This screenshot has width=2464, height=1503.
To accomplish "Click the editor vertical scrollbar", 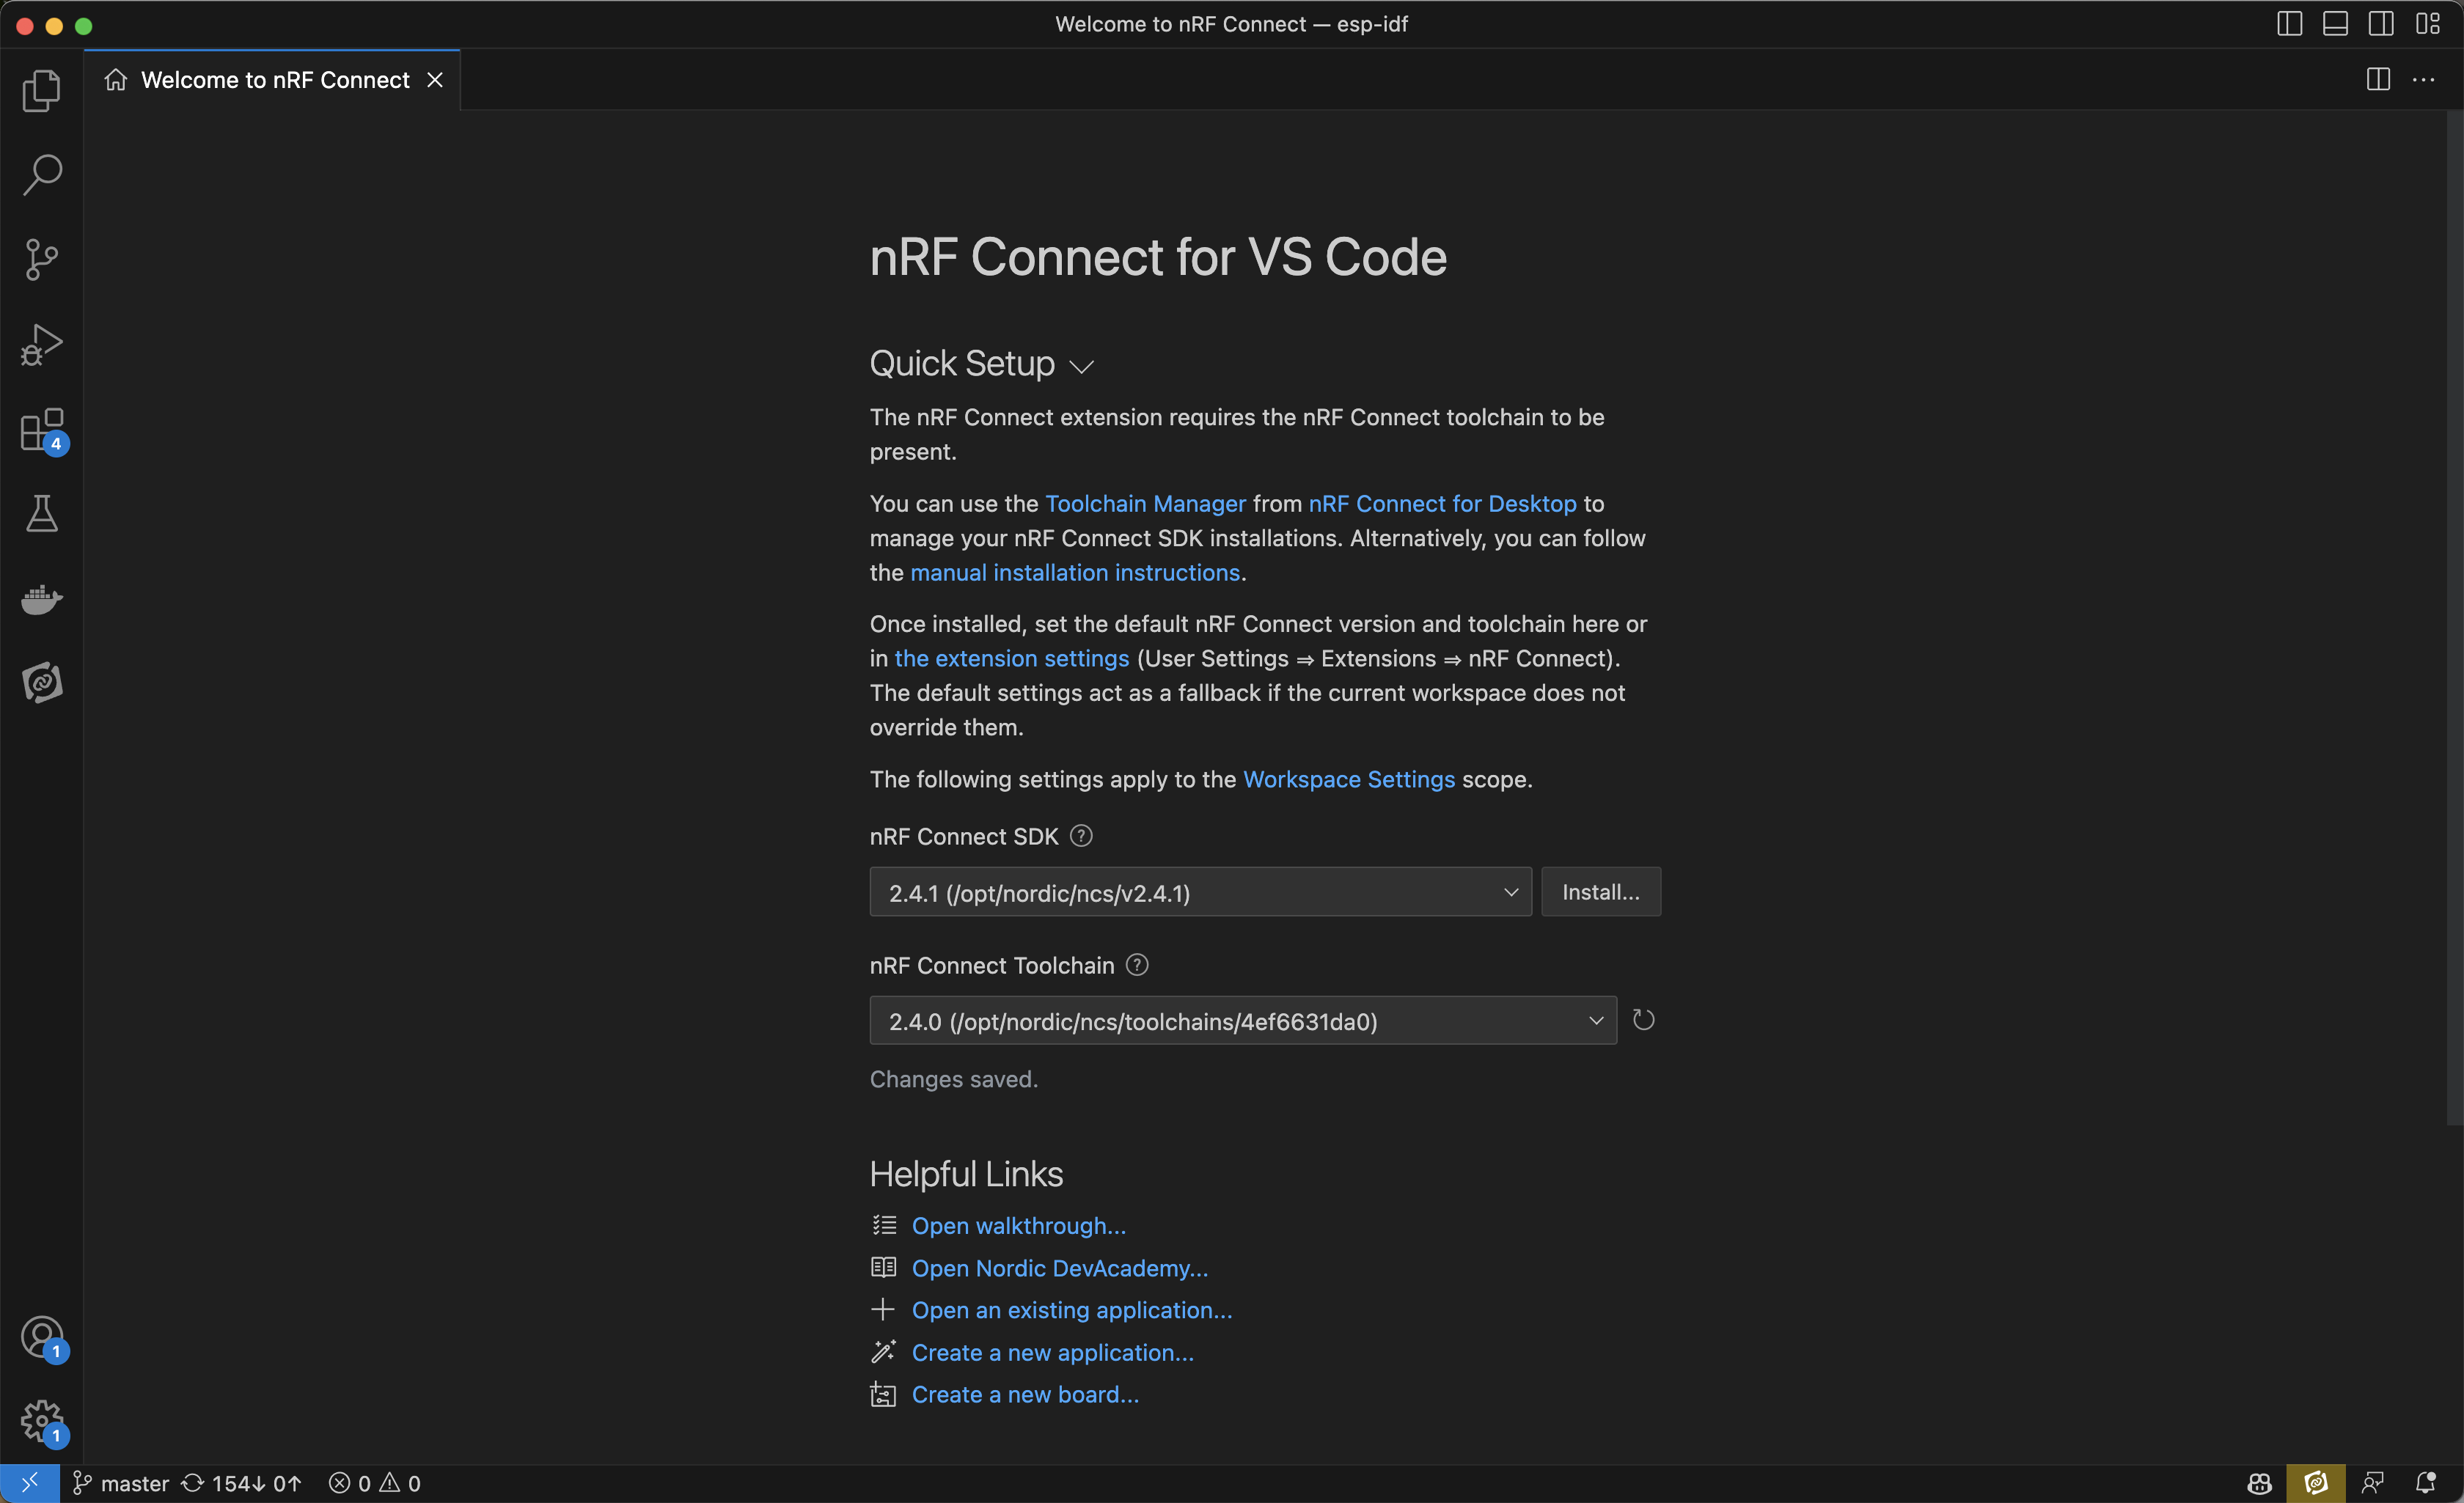I will (2455, 618).
